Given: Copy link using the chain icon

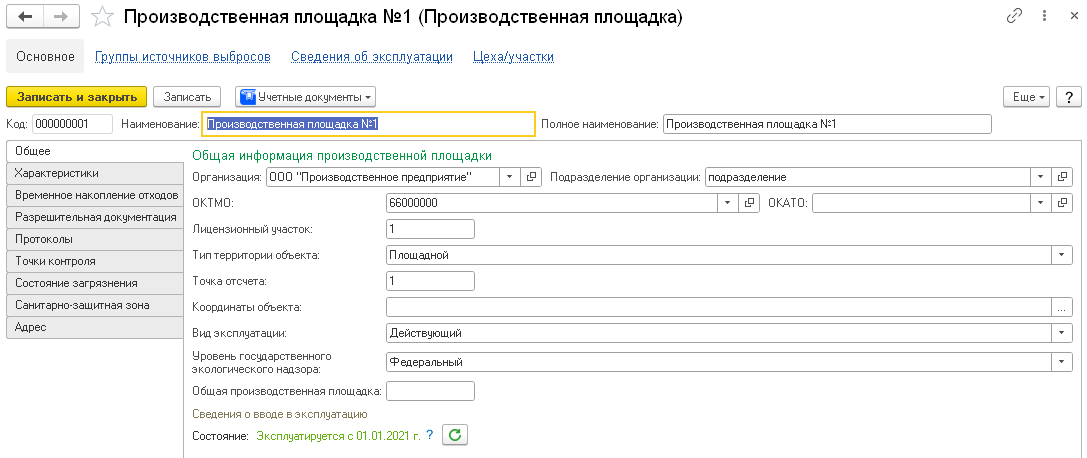Looking at the screenshot, I should pyautogui.click(x=1014, y=17).
